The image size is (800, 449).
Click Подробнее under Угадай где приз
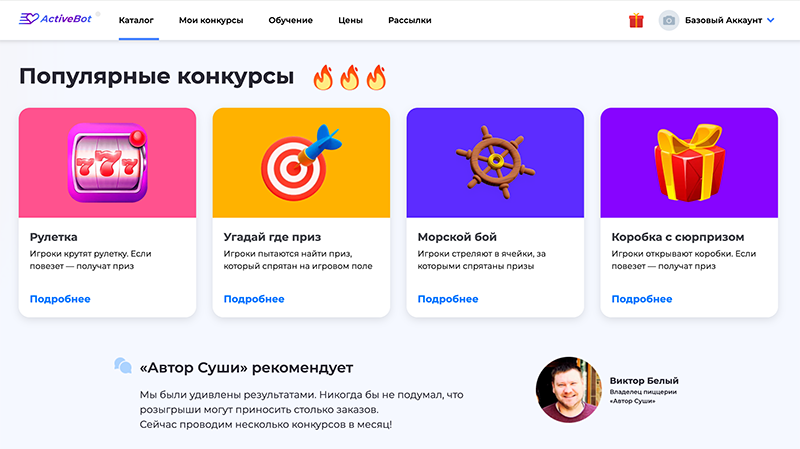tap(254, 299)
